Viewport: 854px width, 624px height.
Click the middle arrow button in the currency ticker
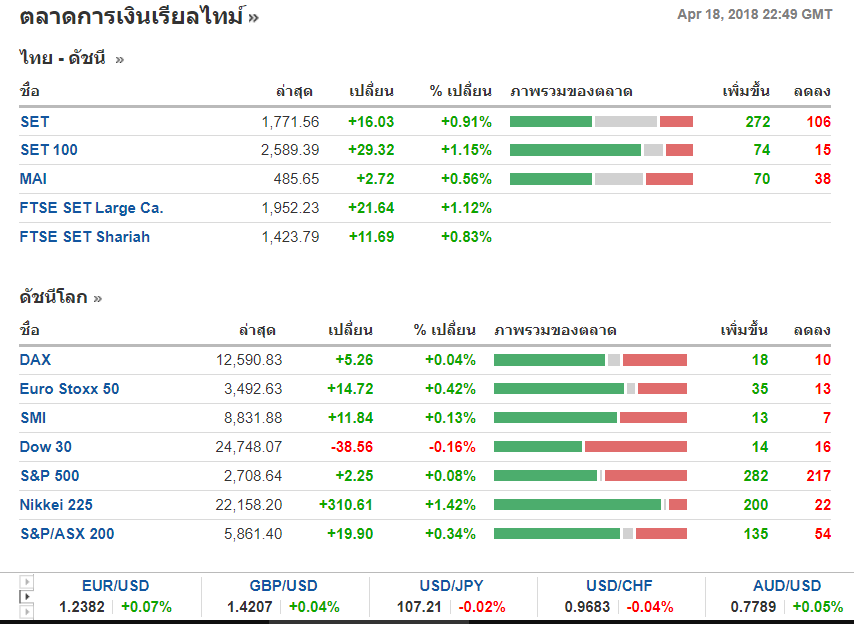pos(27,596)
